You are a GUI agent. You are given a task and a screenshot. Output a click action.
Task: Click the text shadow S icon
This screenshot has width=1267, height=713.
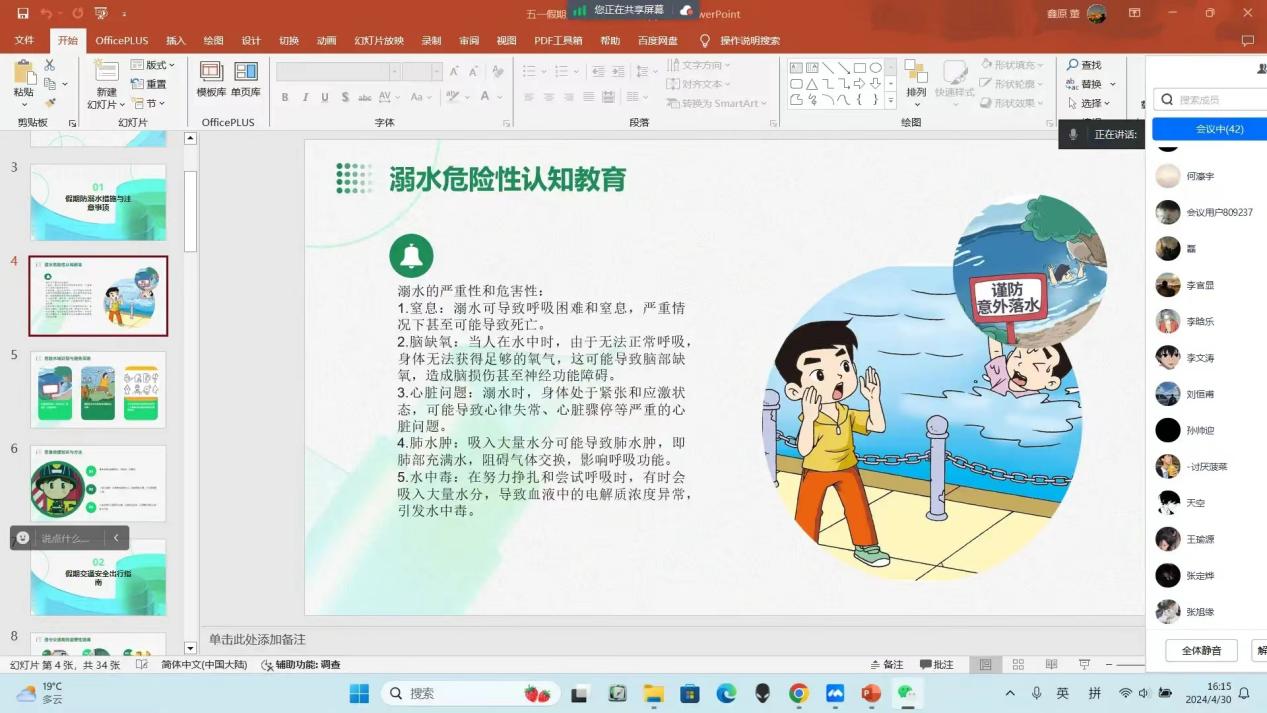pyautogui.click(x=345, y=97)
